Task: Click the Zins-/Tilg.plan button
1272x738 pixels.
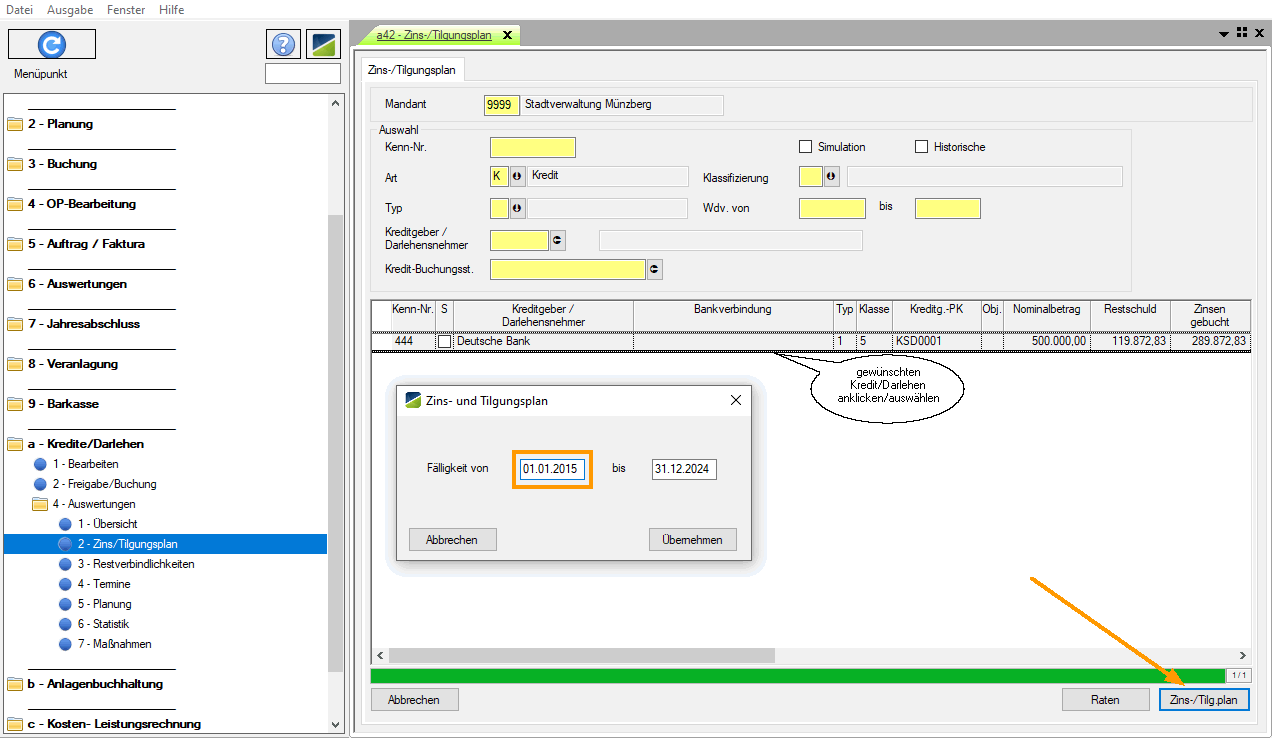Action: coord(1203,700)
